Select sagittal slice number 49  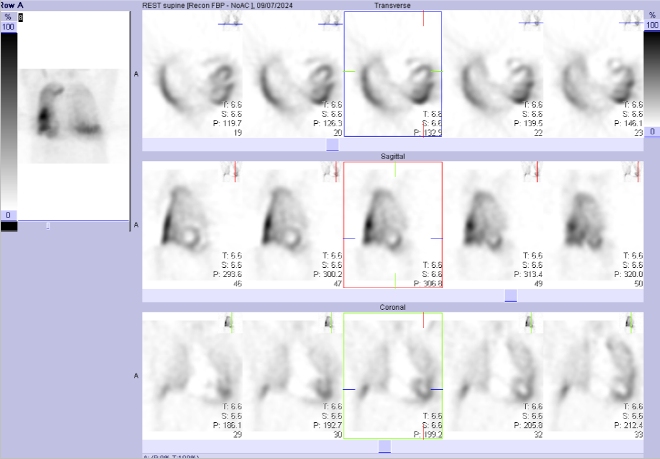click(x=493, y=225)
